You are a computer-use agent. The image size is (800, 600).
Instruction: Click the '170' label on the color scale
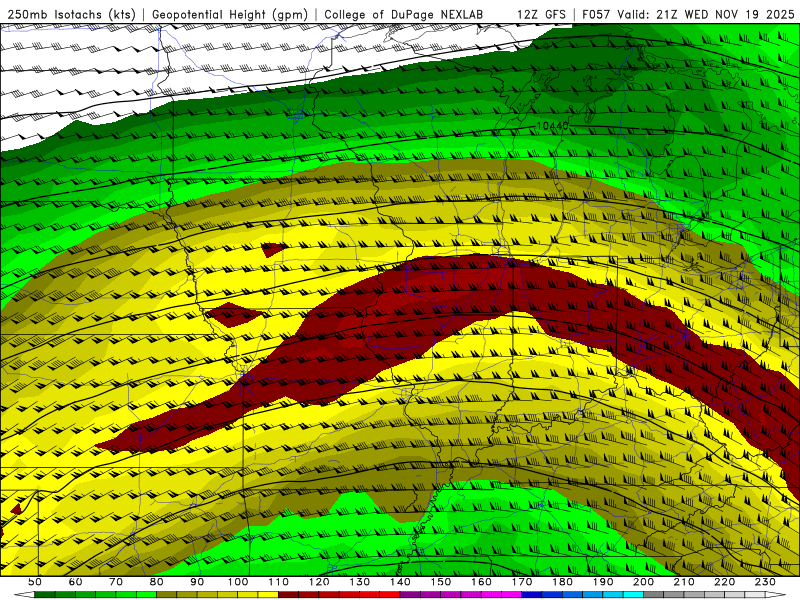pyautogui.click(x=522, y=582)
